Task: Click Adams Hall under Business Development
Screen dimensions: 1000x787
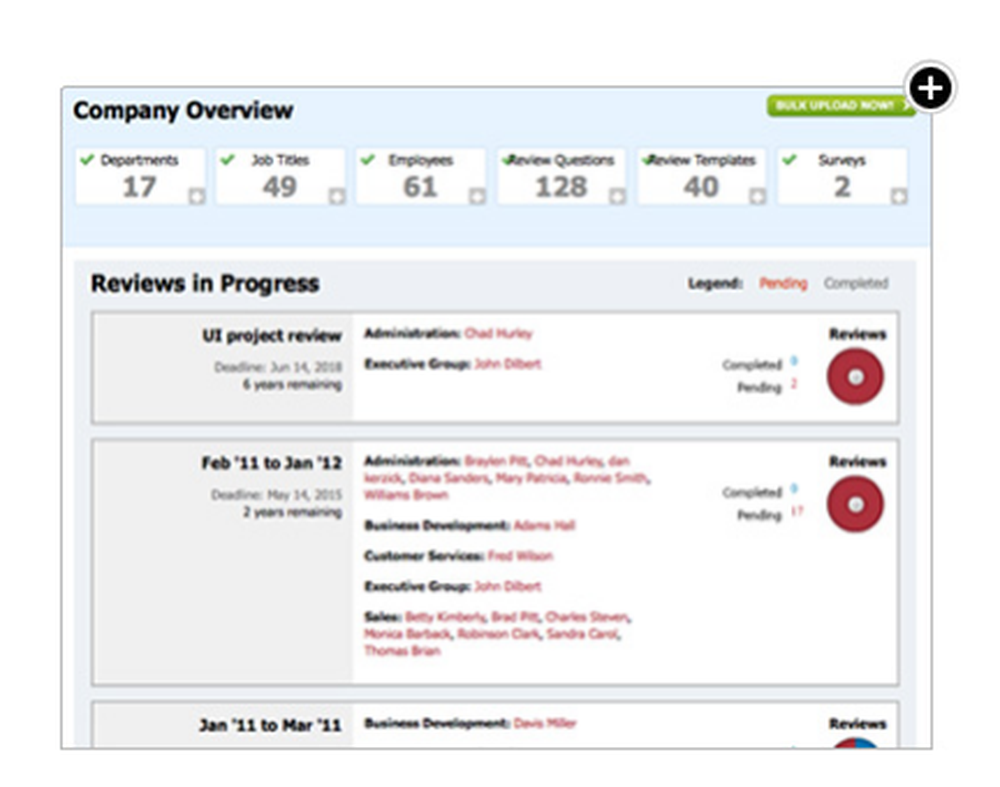Action: point(544,526)
